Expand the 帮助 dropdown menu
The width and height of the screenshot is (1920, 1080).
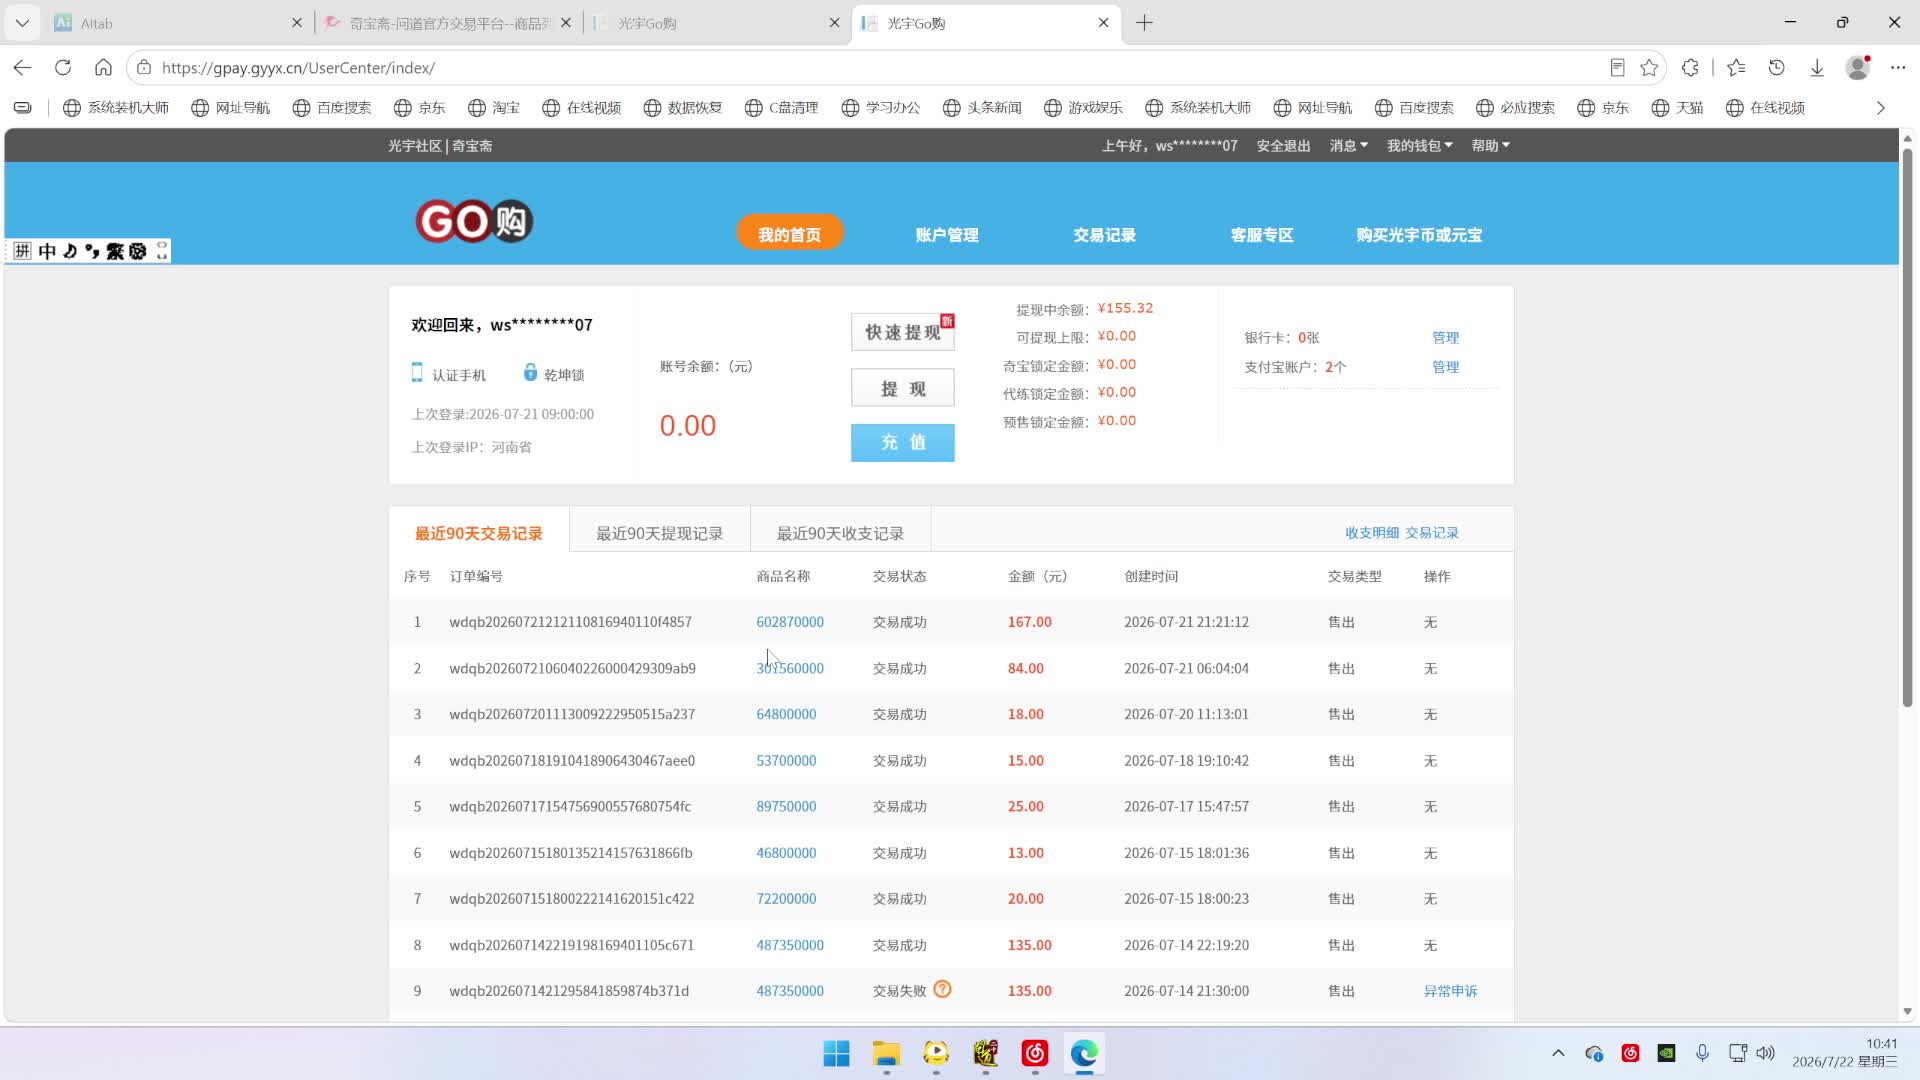tap(1490, 146)
